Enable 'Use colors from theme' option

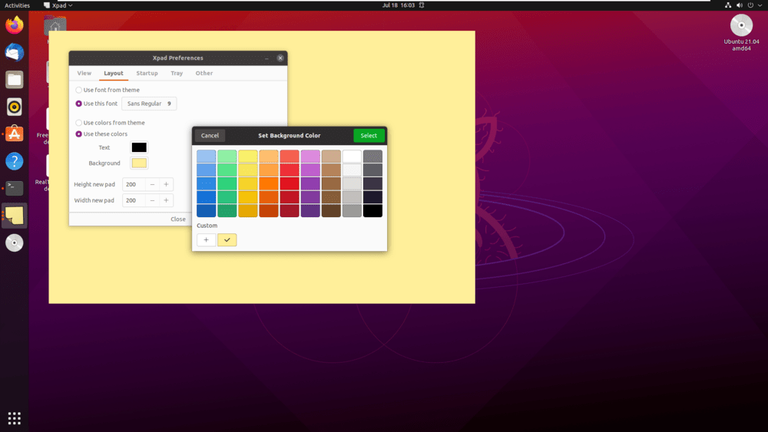(80, 122)
